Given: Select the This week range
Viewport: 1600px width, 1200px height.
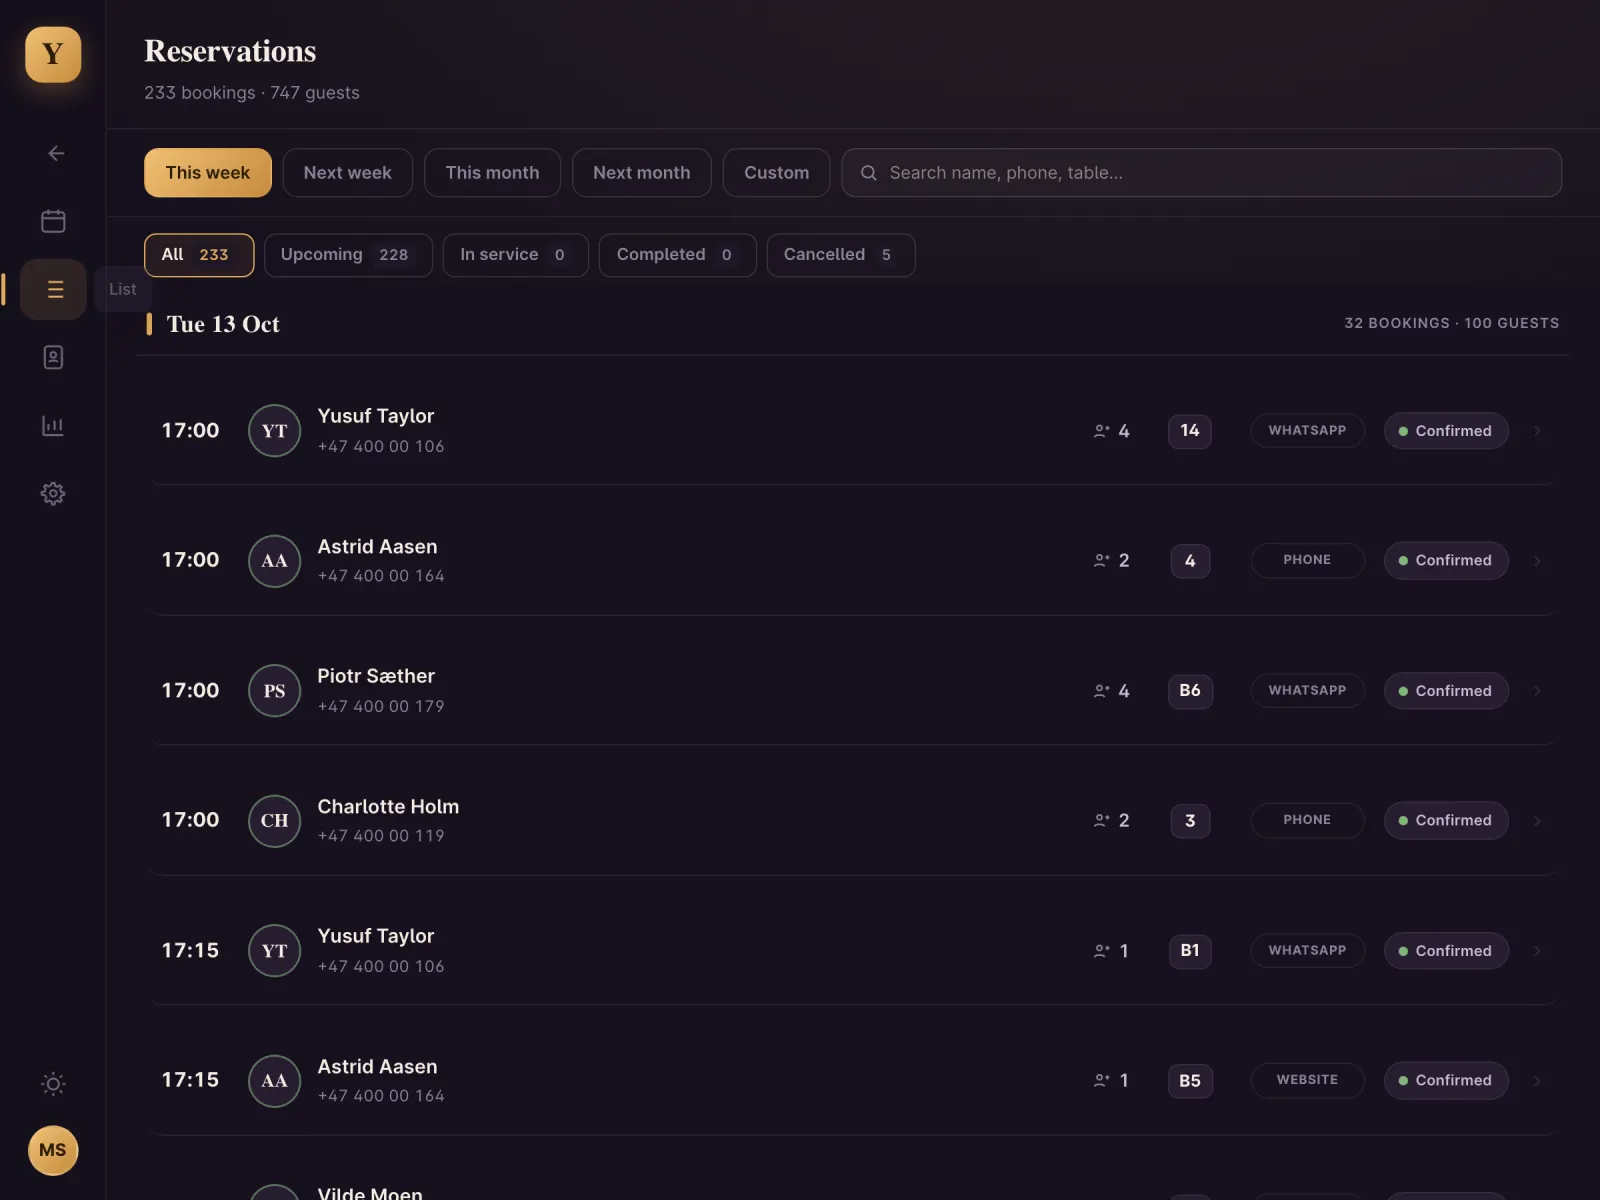Looking at the screenshot, I should (x=208, y=173).
